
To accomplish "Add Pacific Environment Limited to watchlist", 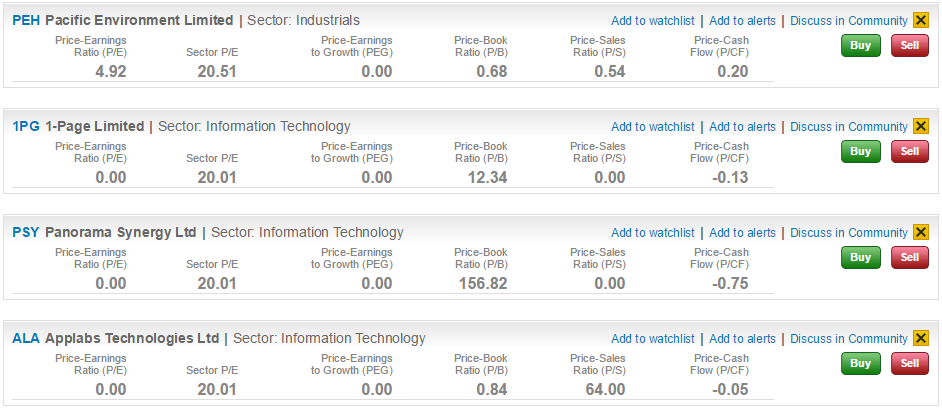I will [x=652, y=21].
